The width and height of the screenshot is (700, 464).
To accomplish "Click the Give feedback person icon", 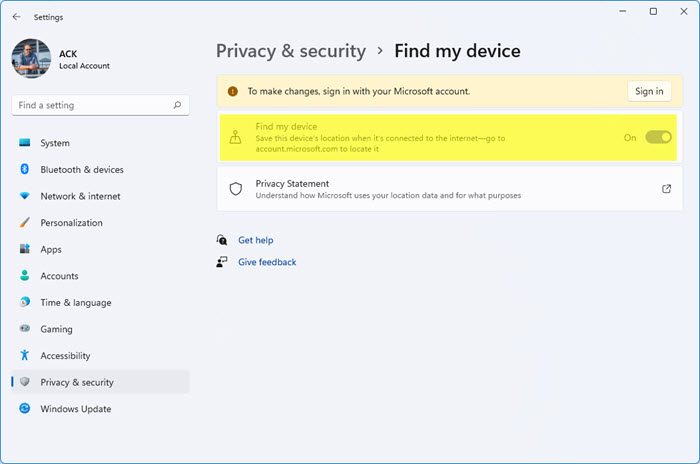I will 222,262.
